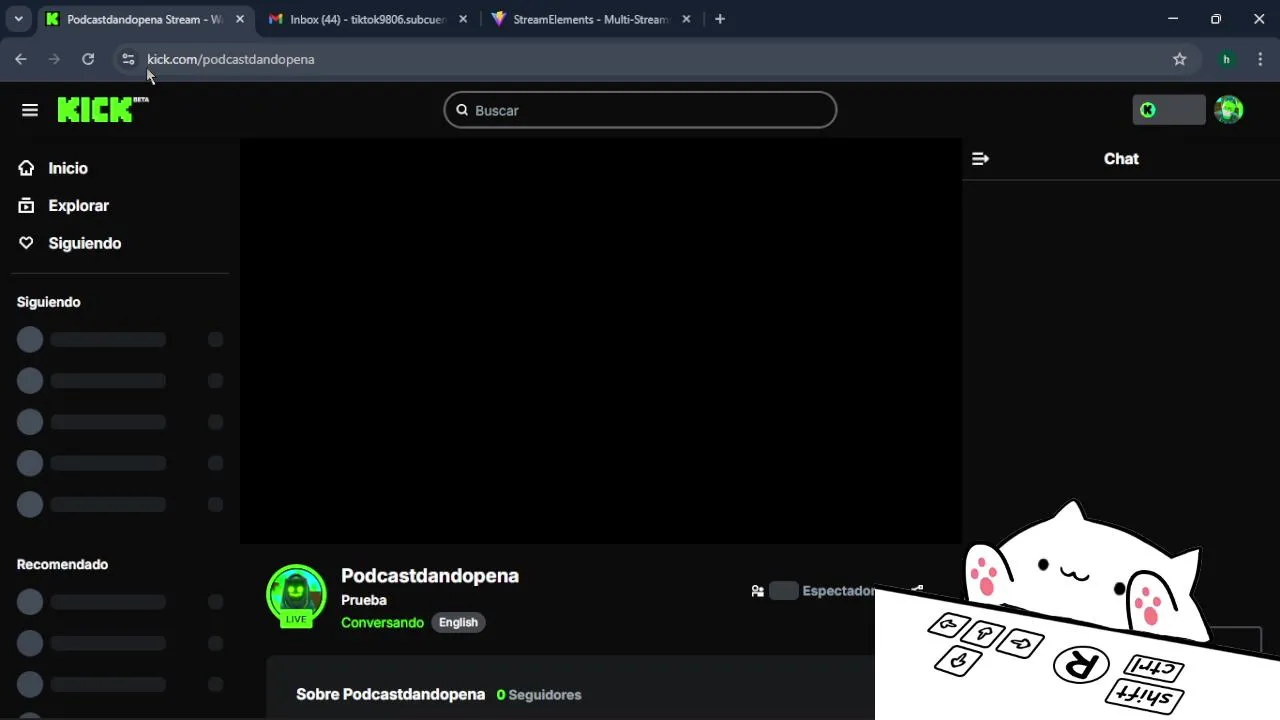Open the tab search dropdown arrow

coord(18,19)
